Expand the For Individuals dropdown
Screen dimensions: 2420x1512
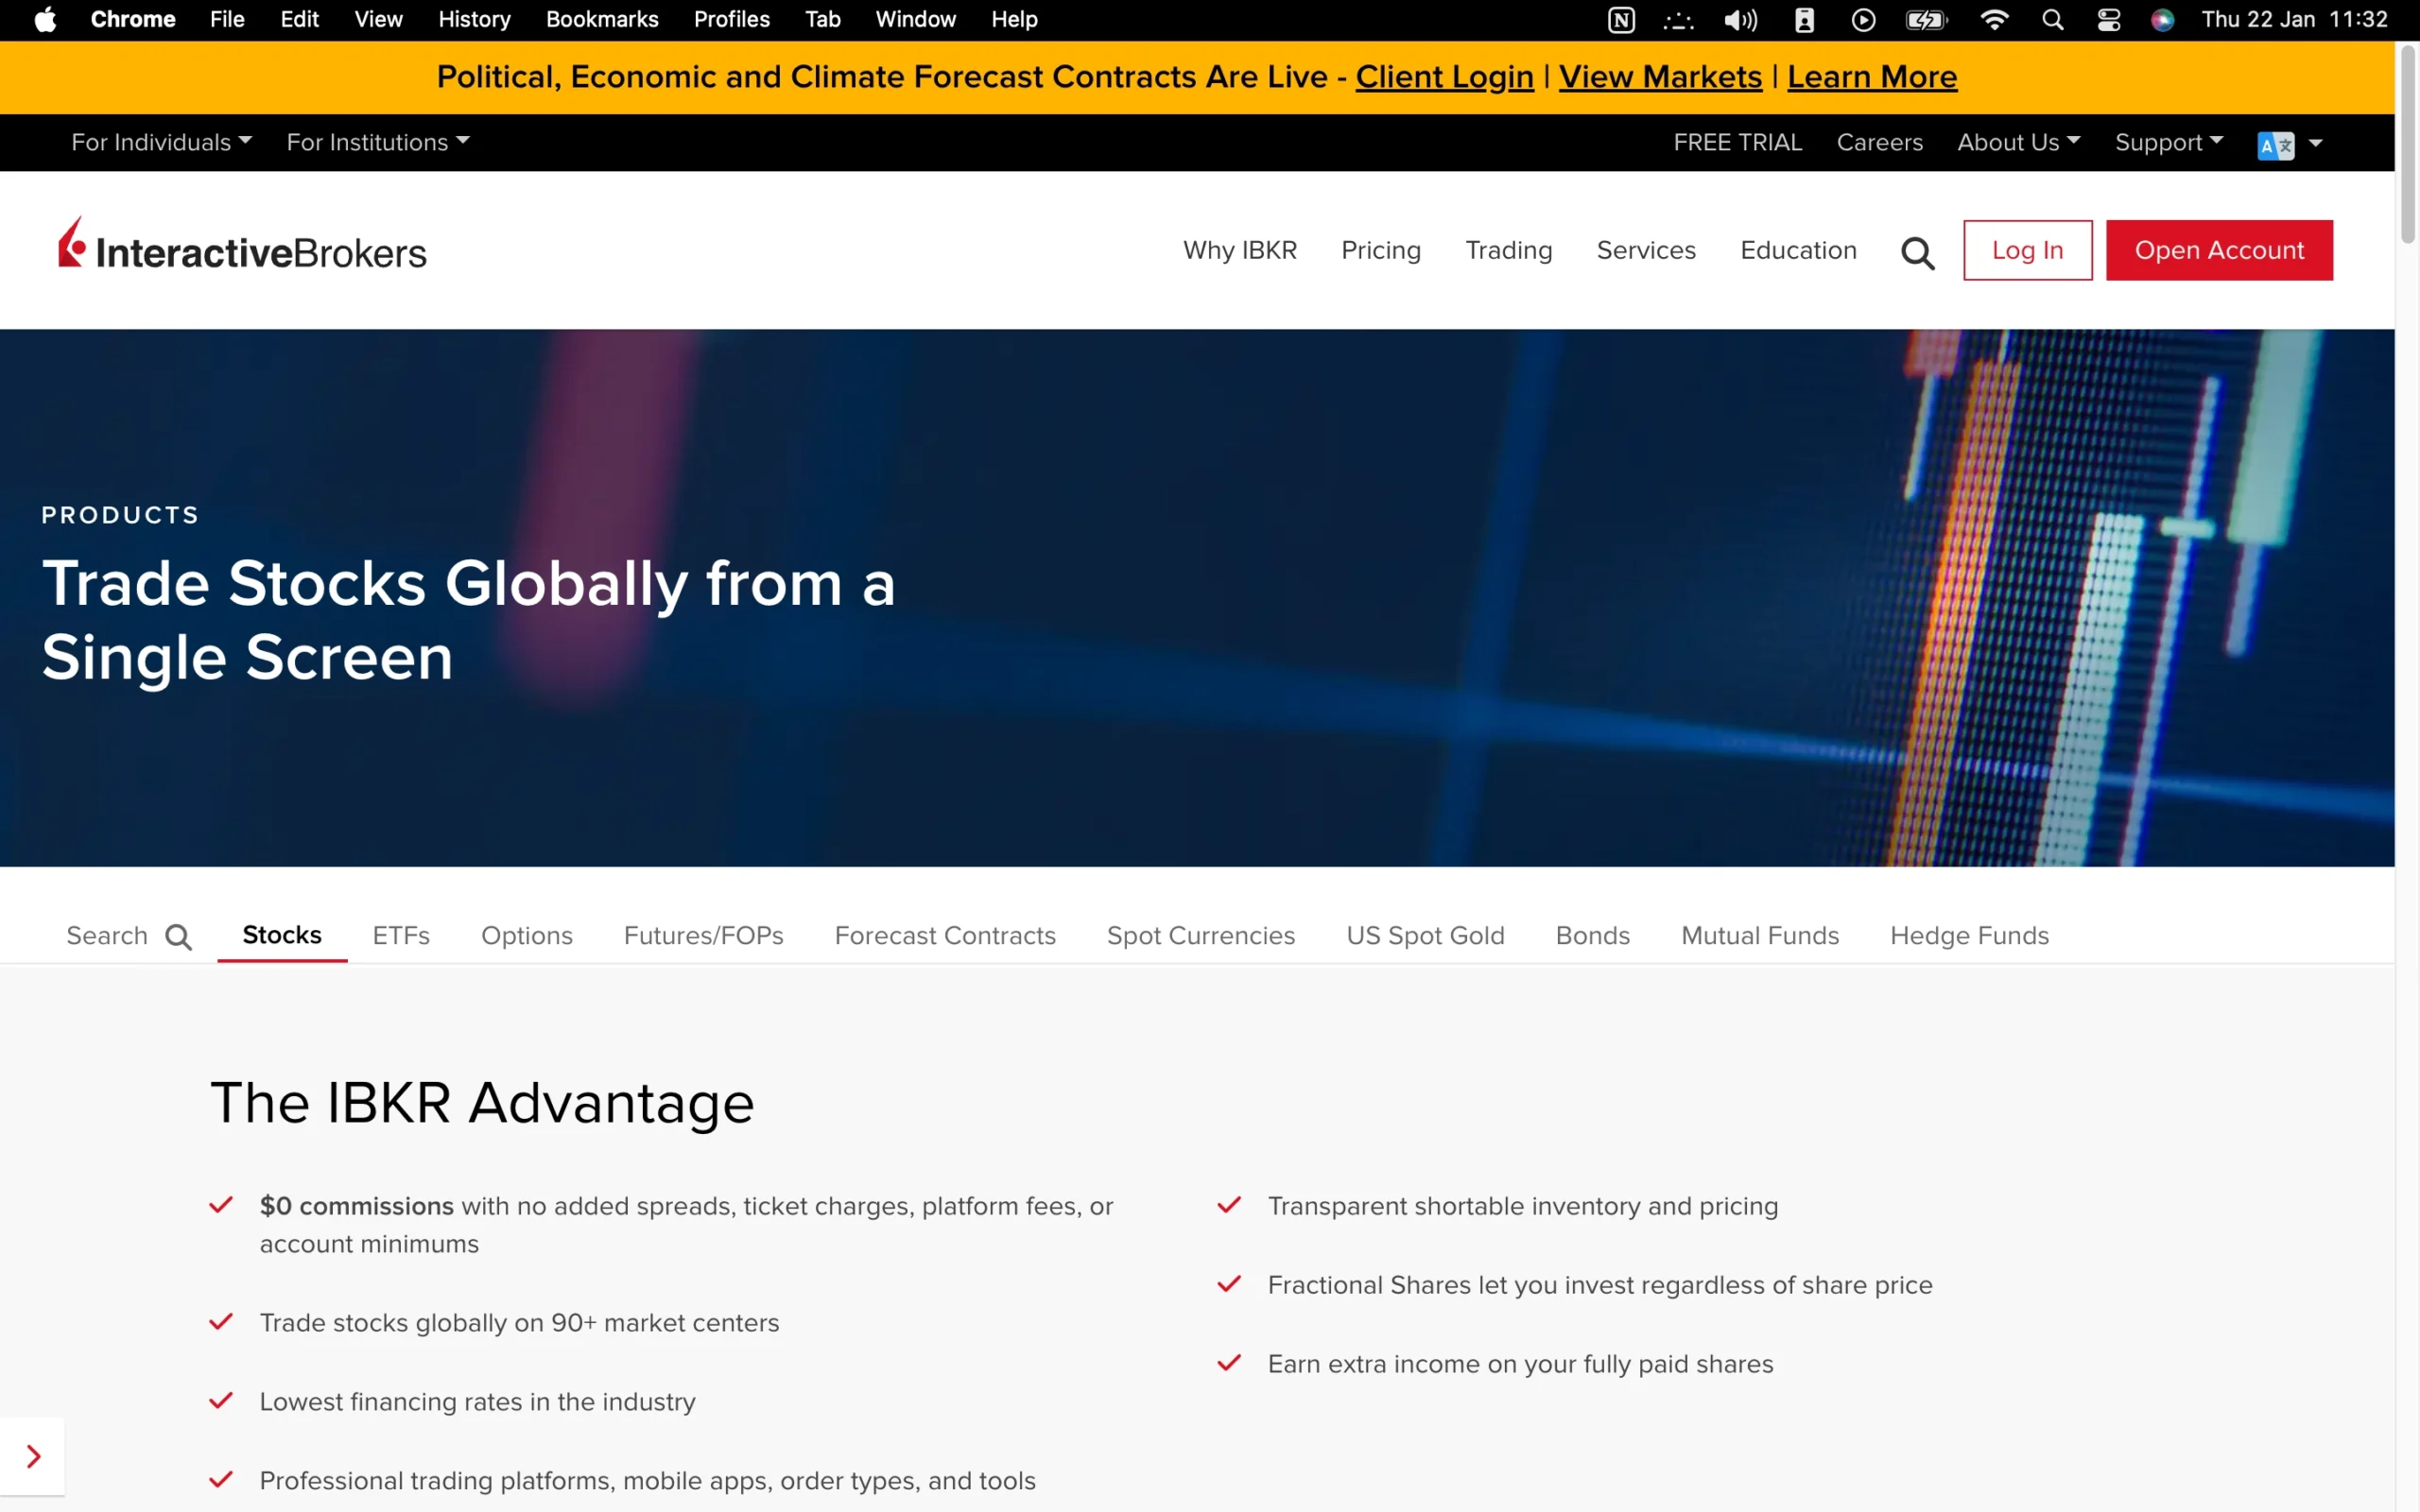point(160,142)
